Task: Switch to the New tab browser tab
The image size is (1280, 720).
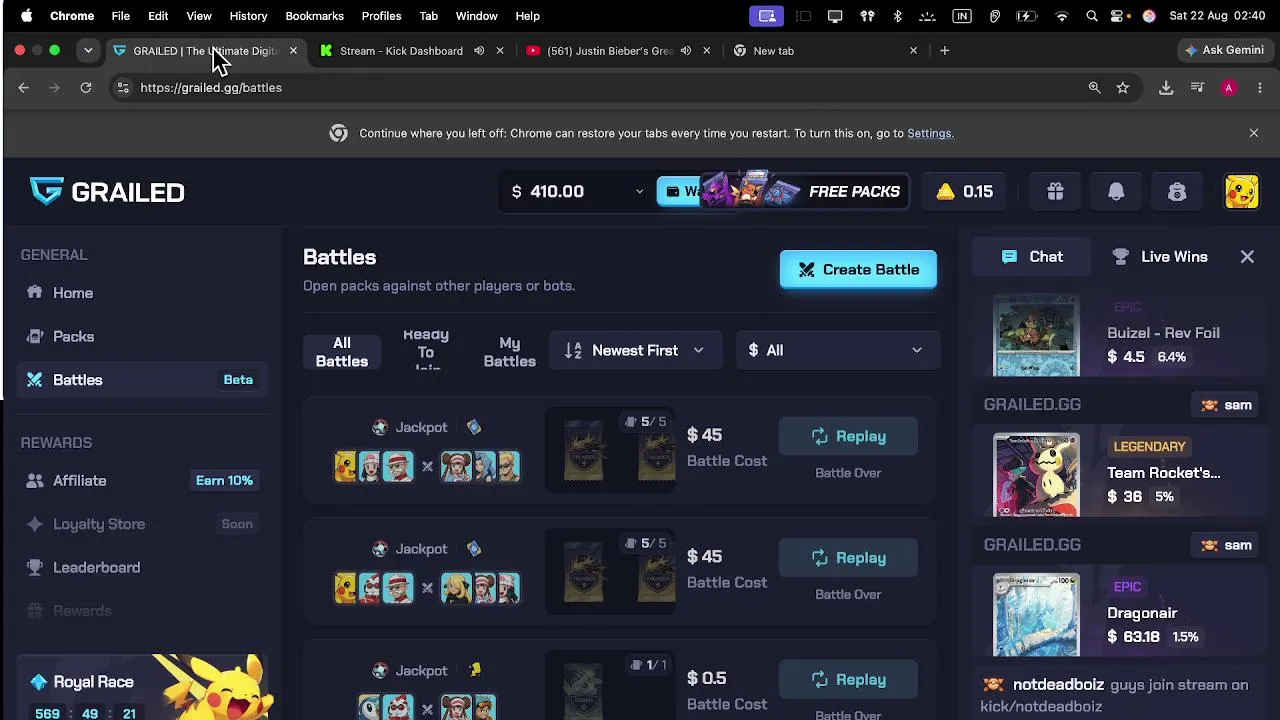Action: 773,51
